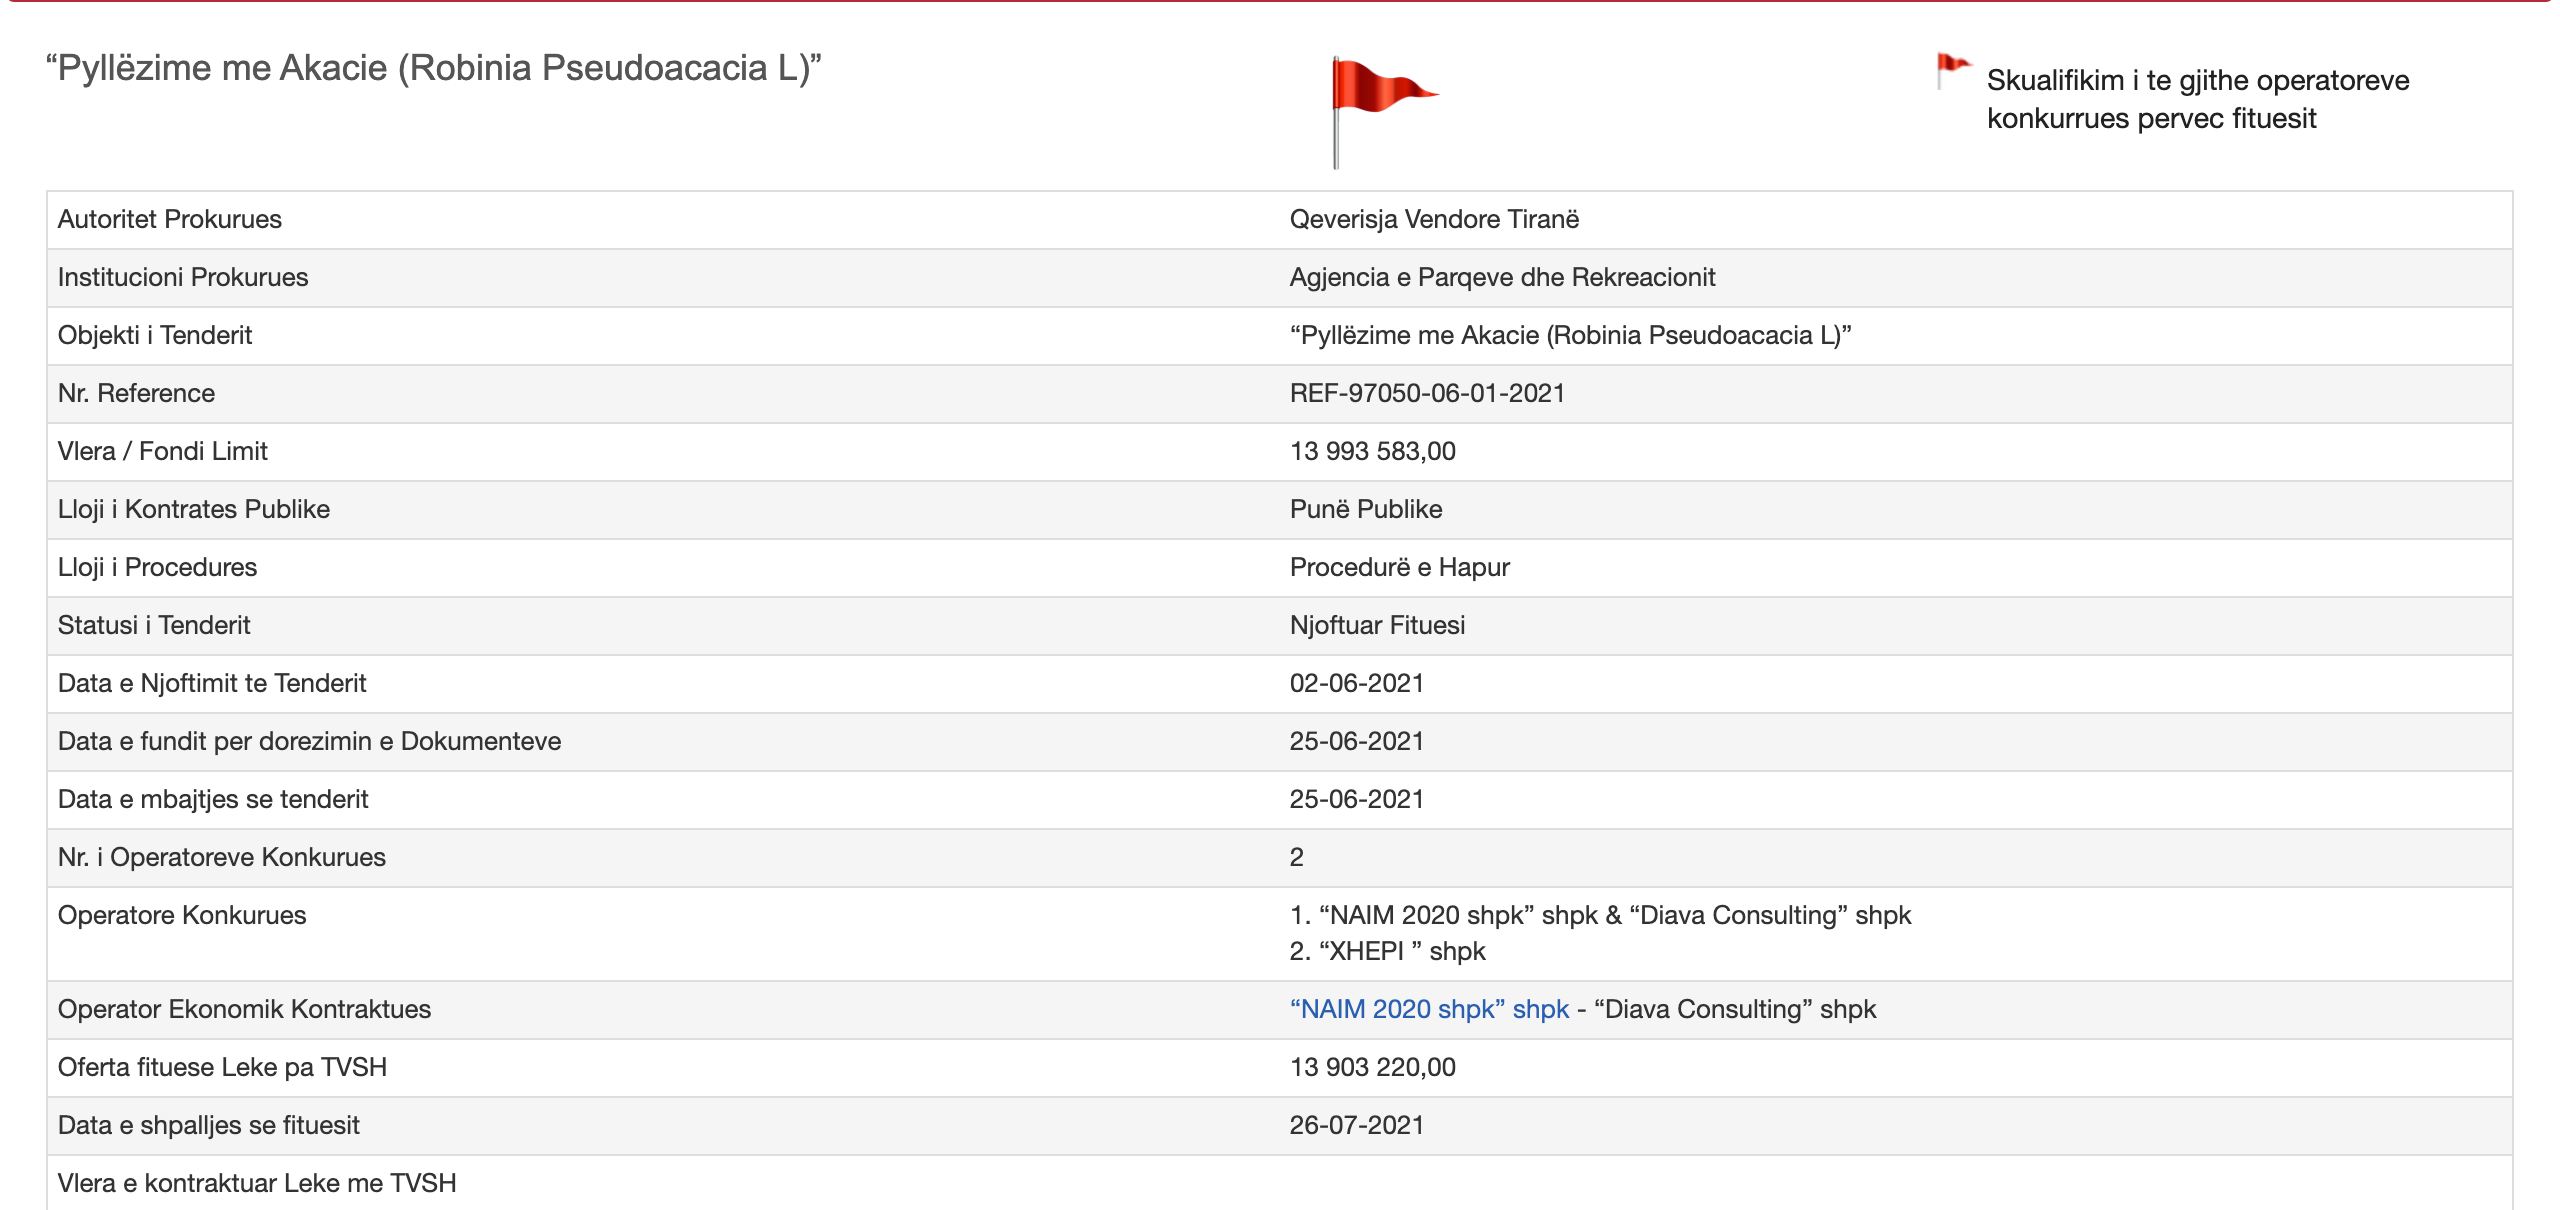Click the Punë Publike contract type value

1365,509
